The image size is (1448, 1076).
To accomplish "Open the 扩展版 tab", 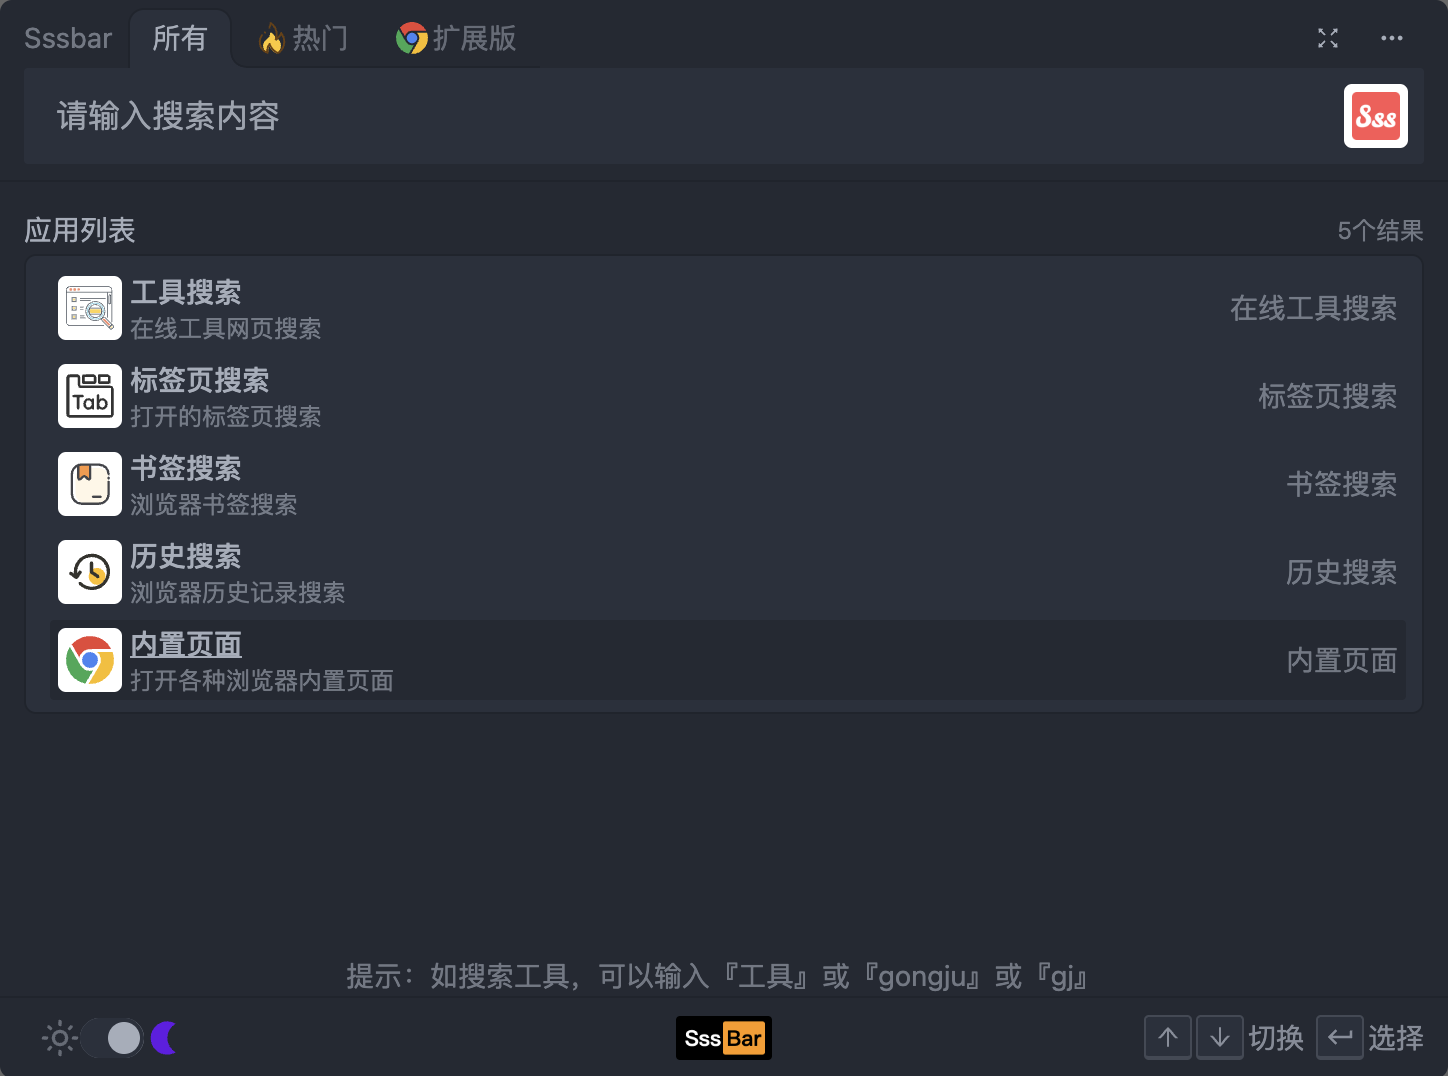I will [x=455, y=38].
